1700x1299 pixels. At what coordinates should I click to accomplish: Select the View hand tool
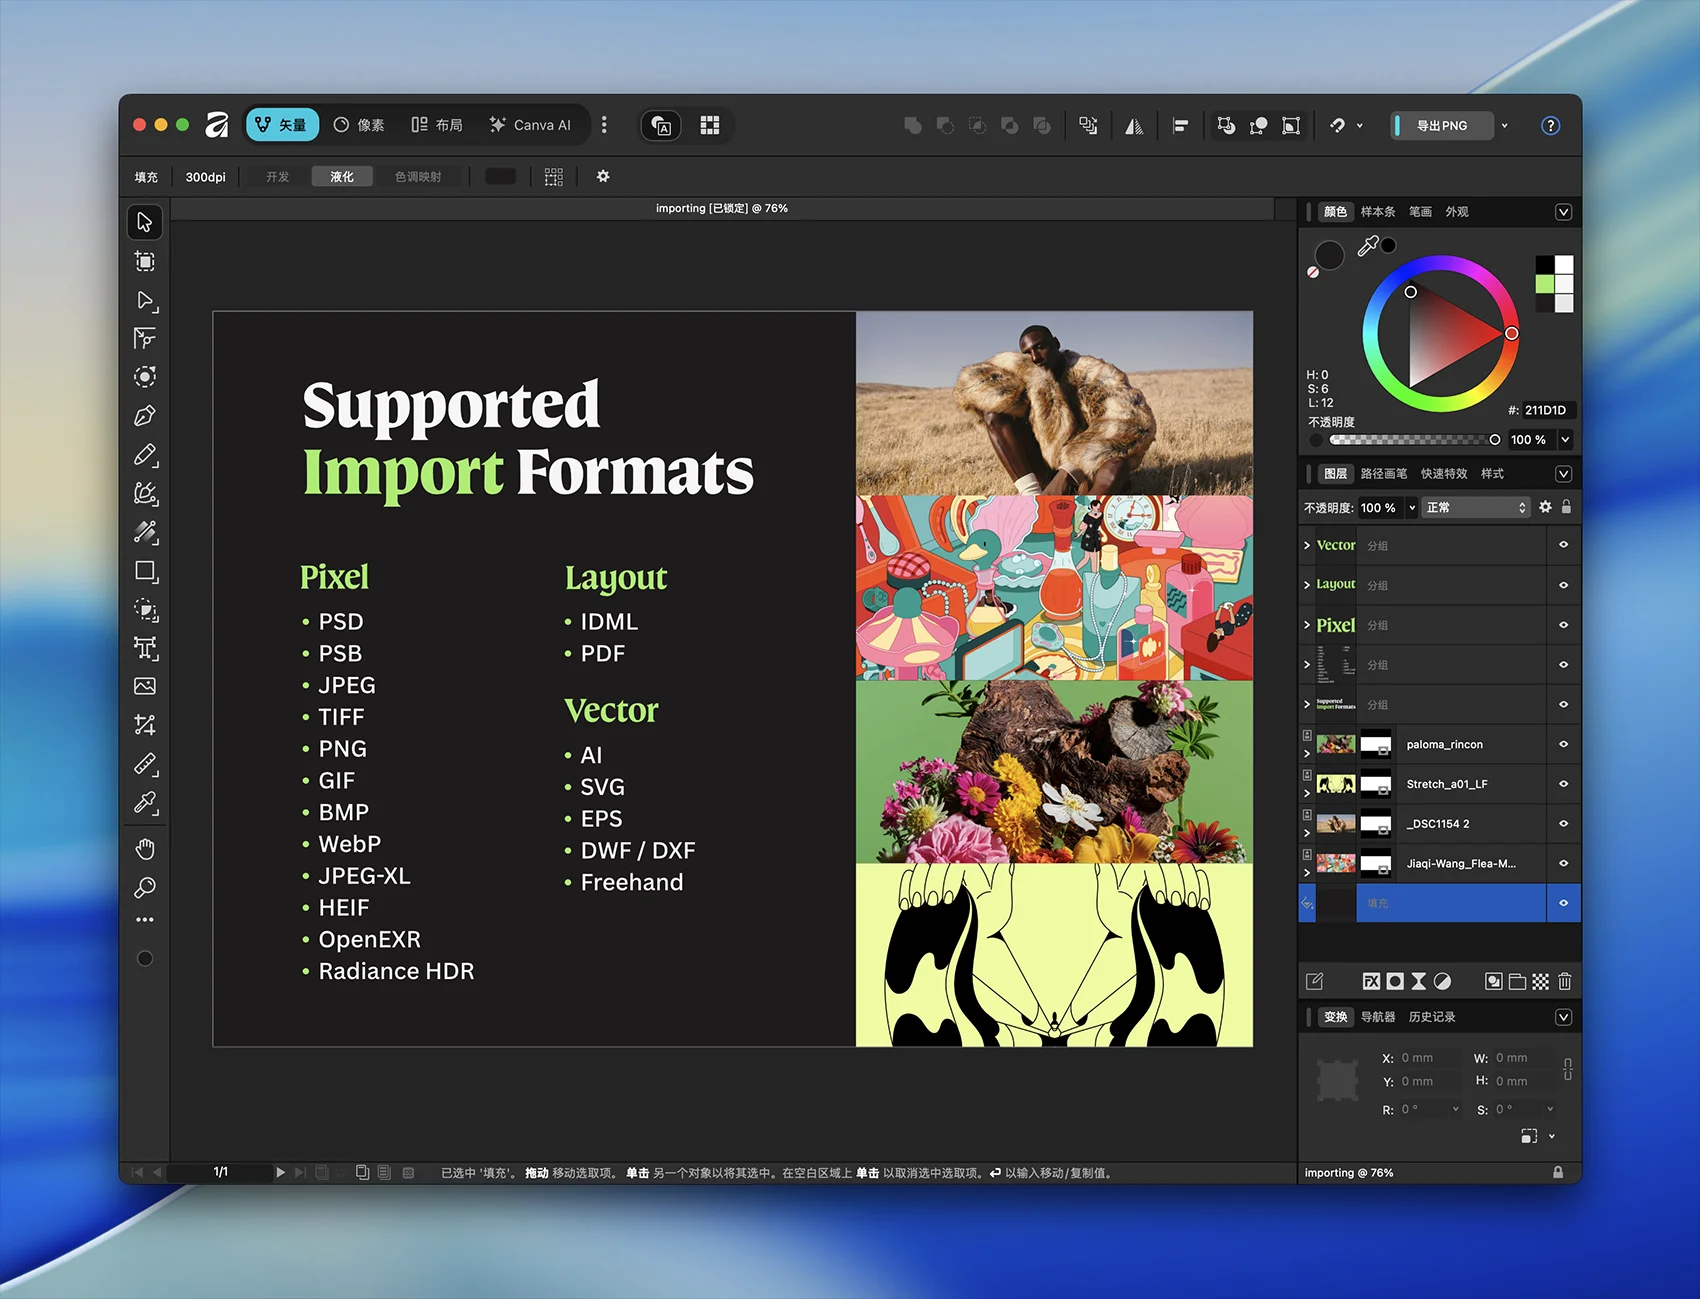click(x=145, y=849)
